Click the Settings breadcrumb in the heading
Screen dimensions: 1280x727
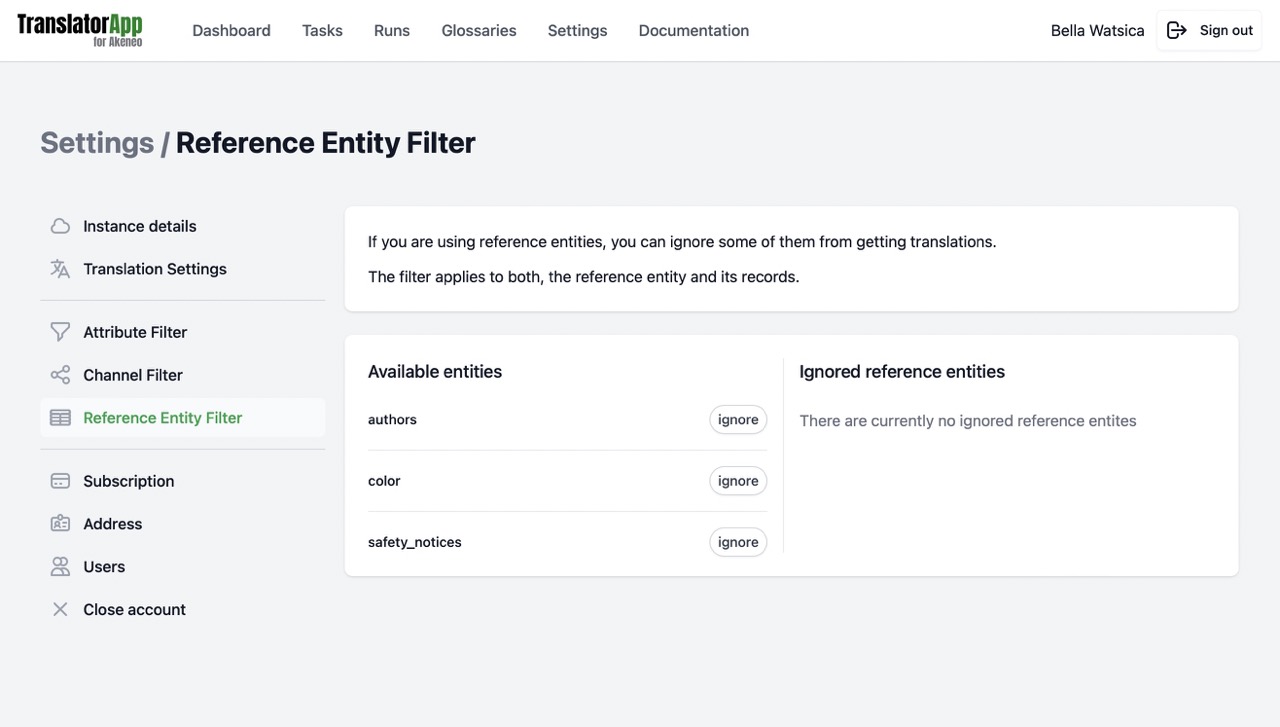coord(97,143)
